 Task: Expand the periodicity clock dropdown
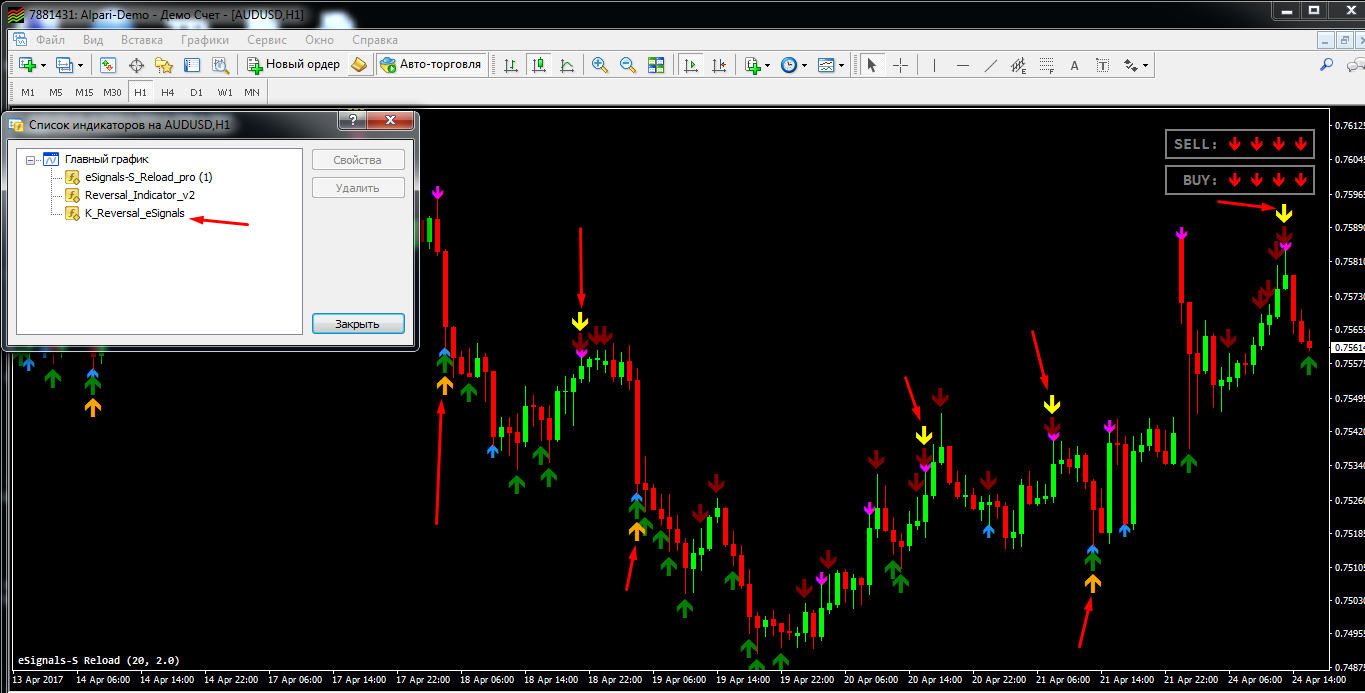tap(805, 66)
